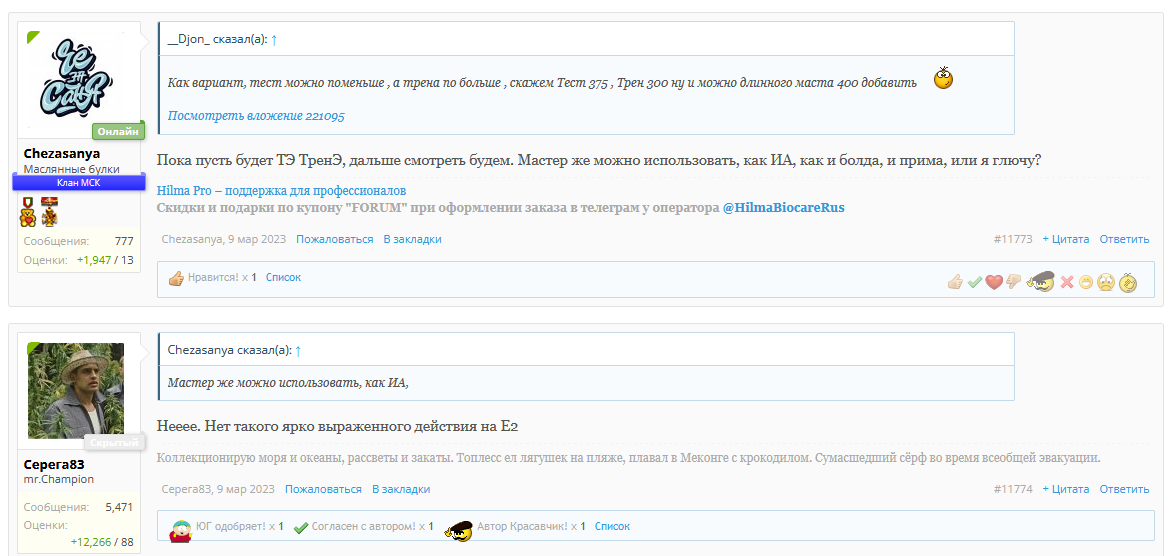
Task: Select laughing smiley reaction on post #11773
Action: pyautogui.click(x=1085, y=282)
